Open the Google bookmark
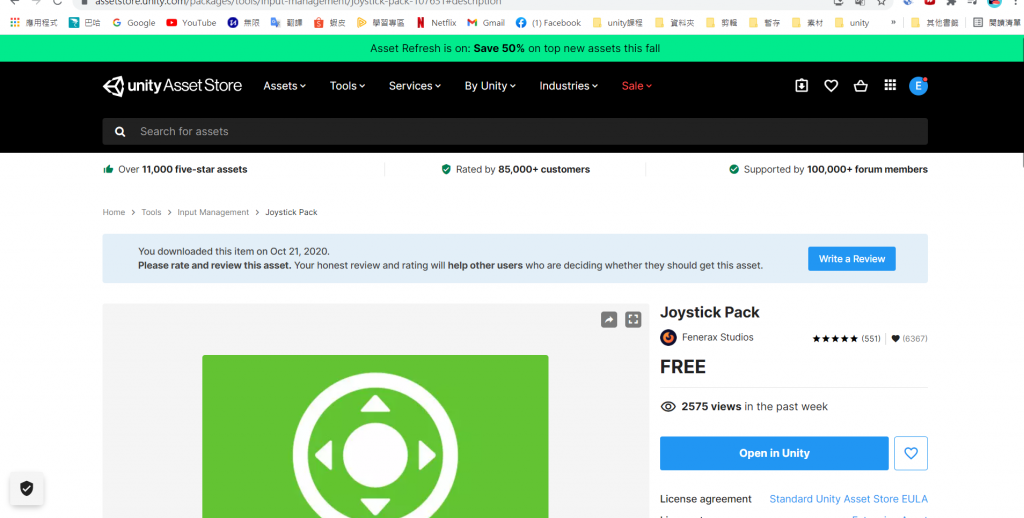This screenshot has height=518, width=1024. (x=134, y=23)
